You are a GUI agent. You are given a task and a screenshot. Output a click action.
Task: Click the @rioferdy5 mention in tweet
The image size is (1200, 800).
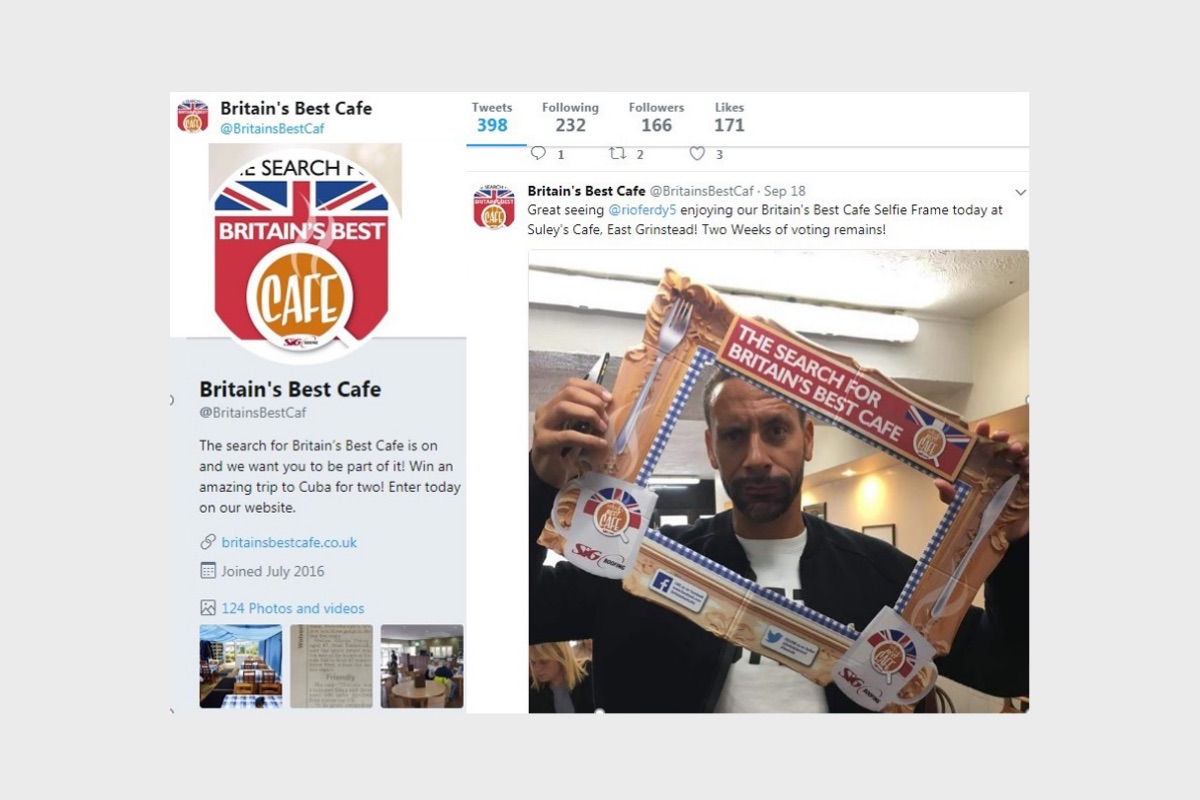pyautogui.click(x=644, y=210)
